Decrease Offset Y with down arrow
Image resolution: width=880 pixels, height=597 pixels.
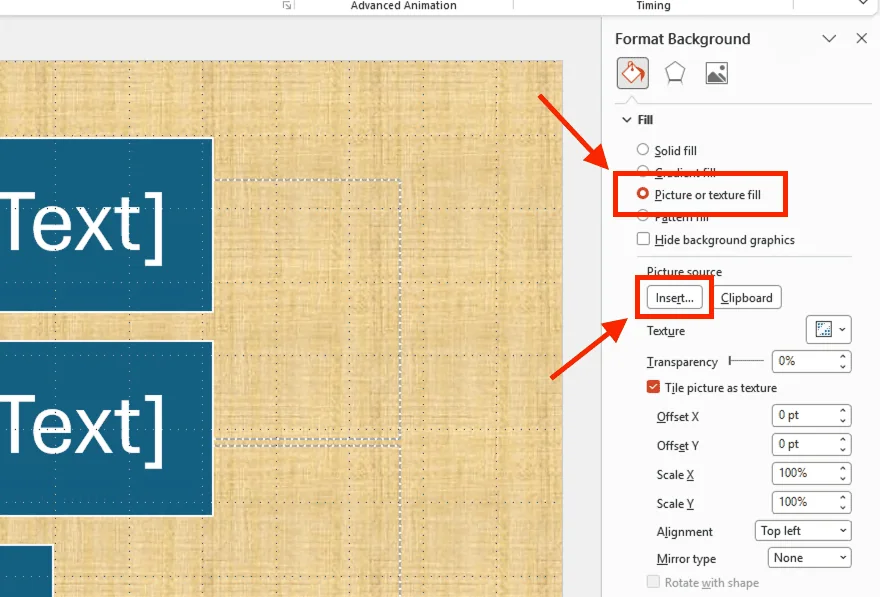(x=842, y=450)
